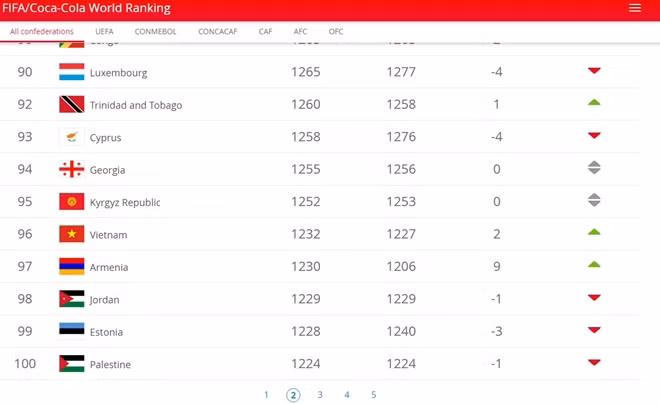Click the Estonia flag icon
660x404 pixels.
coord(72,329)
